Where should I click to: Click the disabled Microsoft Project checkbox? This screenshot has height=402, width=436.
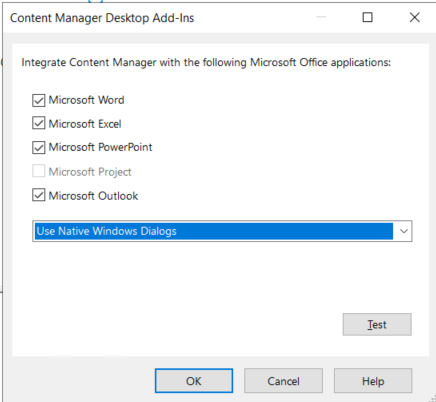click(x=39, y=171)
